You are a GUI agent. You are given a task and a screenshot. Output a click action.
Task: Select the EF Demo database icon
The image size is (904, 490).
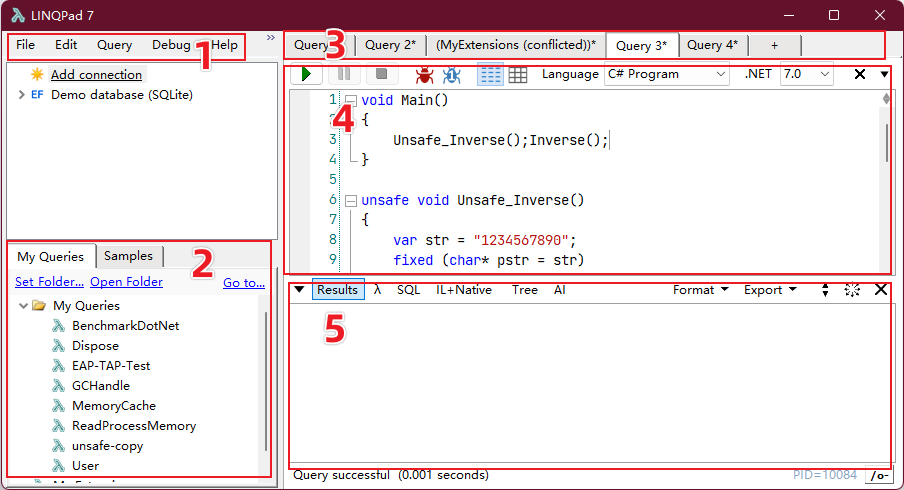tap(37, 95)
